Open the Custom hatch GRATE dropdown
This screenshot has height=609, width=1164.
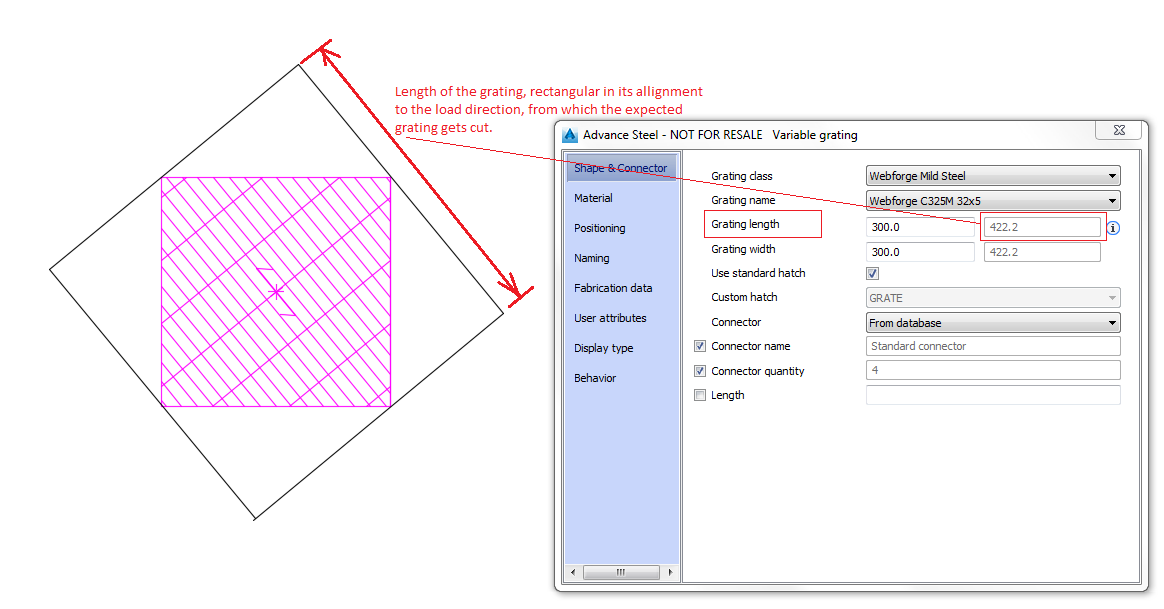(x=993, y=298)
